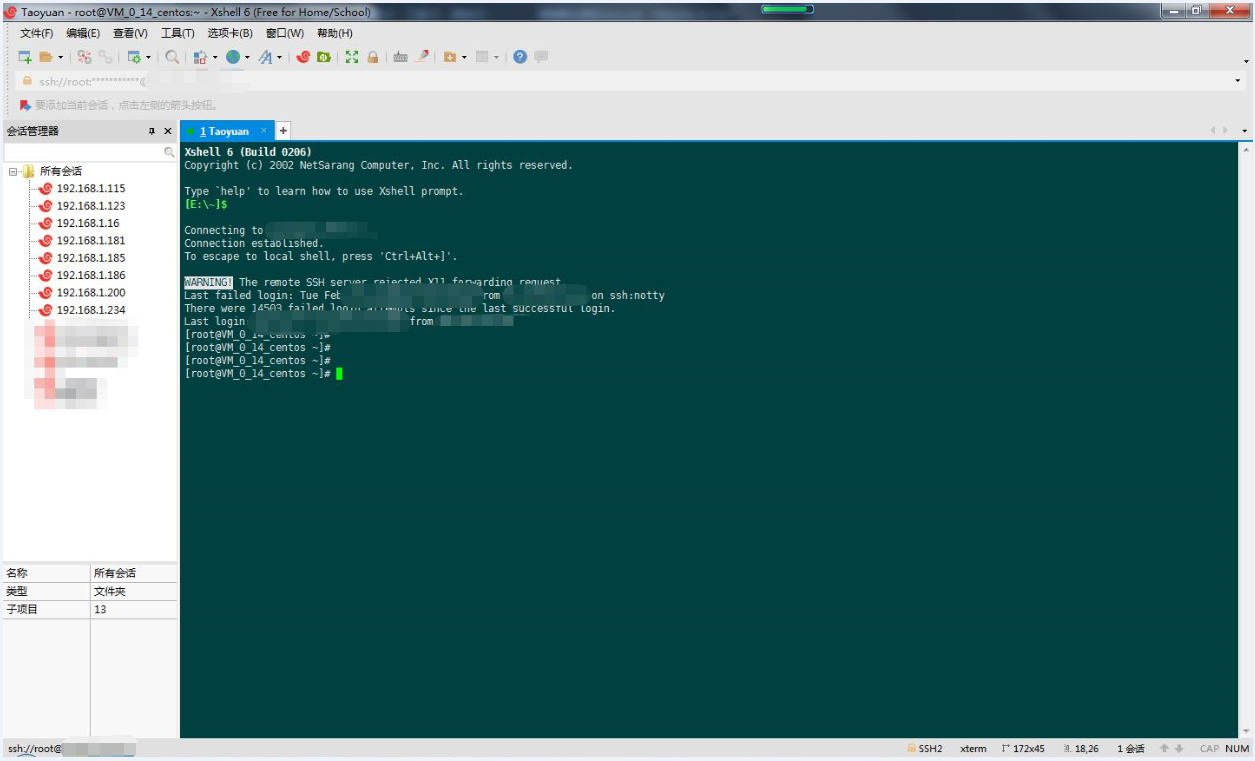Open dropdown beside globe encoding icon
Viewport: 1255px width, 761px height.
coord(247,58)
